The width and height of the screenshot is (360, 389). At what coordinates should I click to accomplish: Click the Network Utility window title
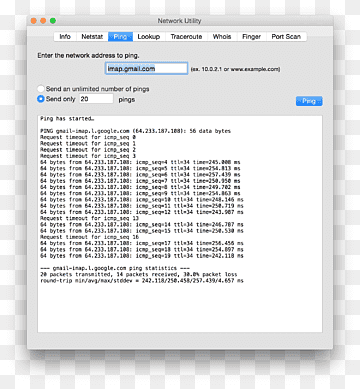(179, 21)
